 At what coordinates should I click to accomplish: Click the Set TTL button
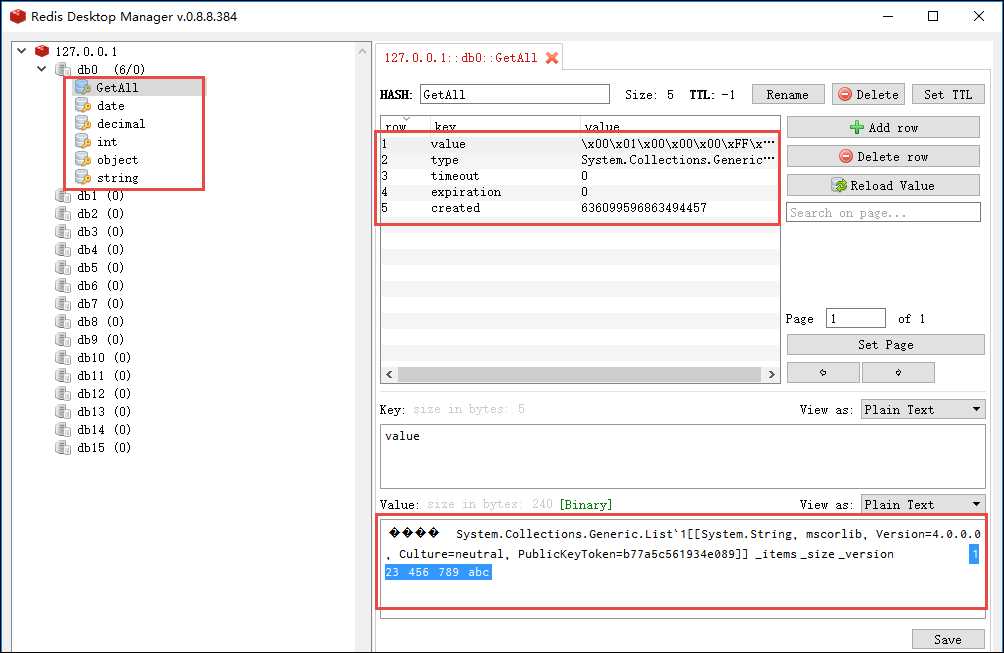(x=948, y=94)
